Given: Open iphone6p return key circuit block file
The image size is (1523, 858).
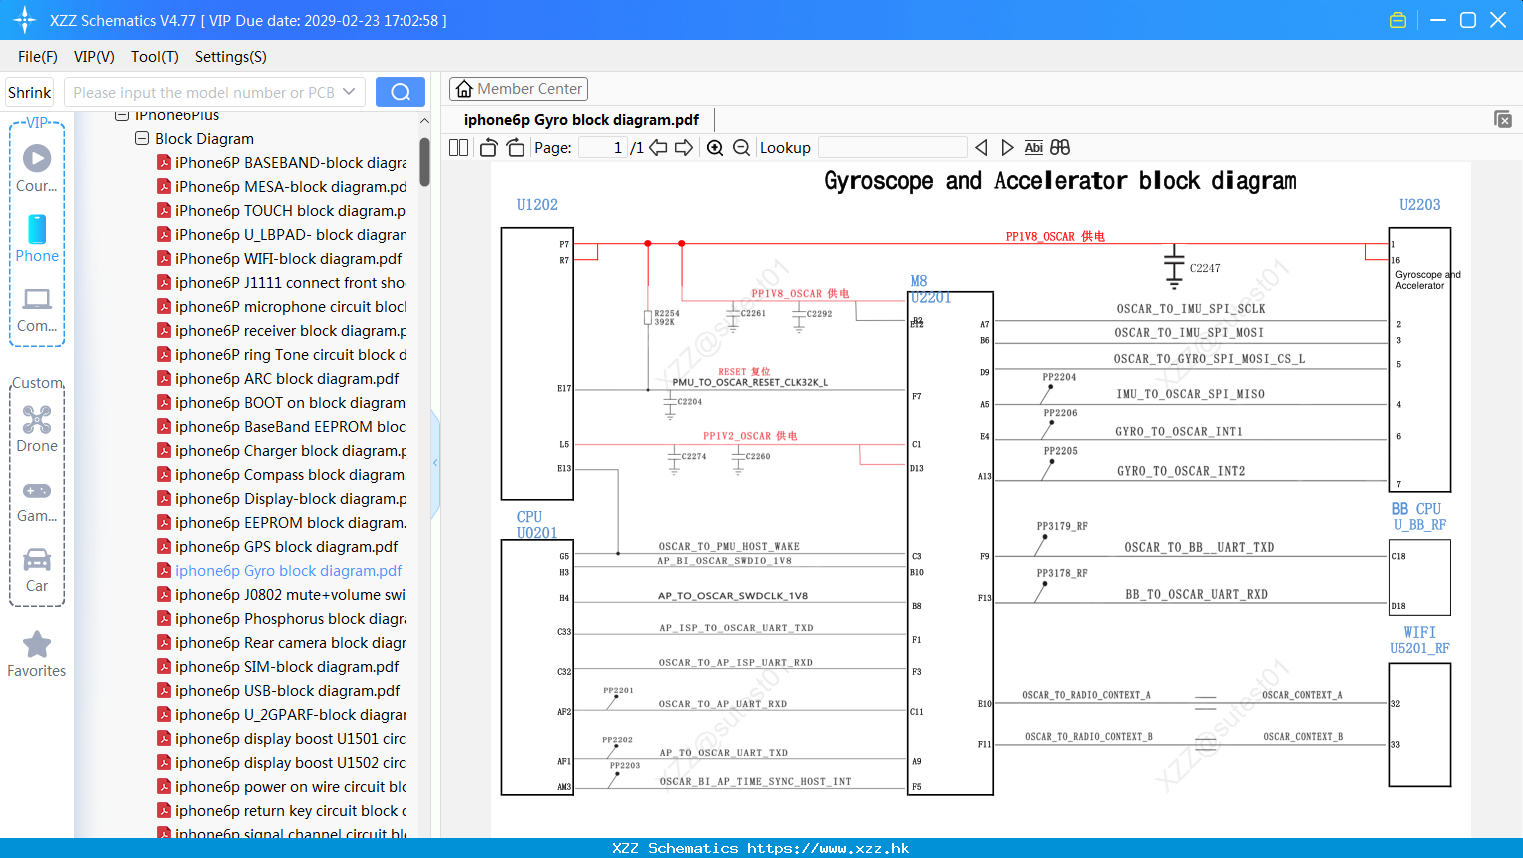Looking at the screenshot, I should click(282, 811).
